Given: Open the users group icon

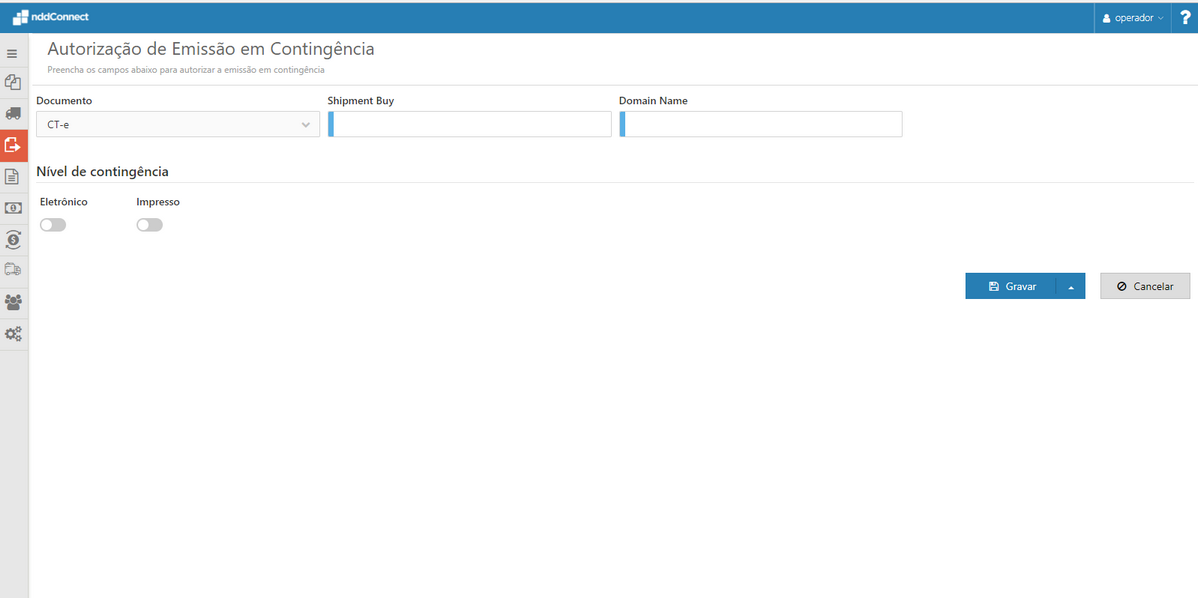Looking at the screenshot, I should coord(13,302).
